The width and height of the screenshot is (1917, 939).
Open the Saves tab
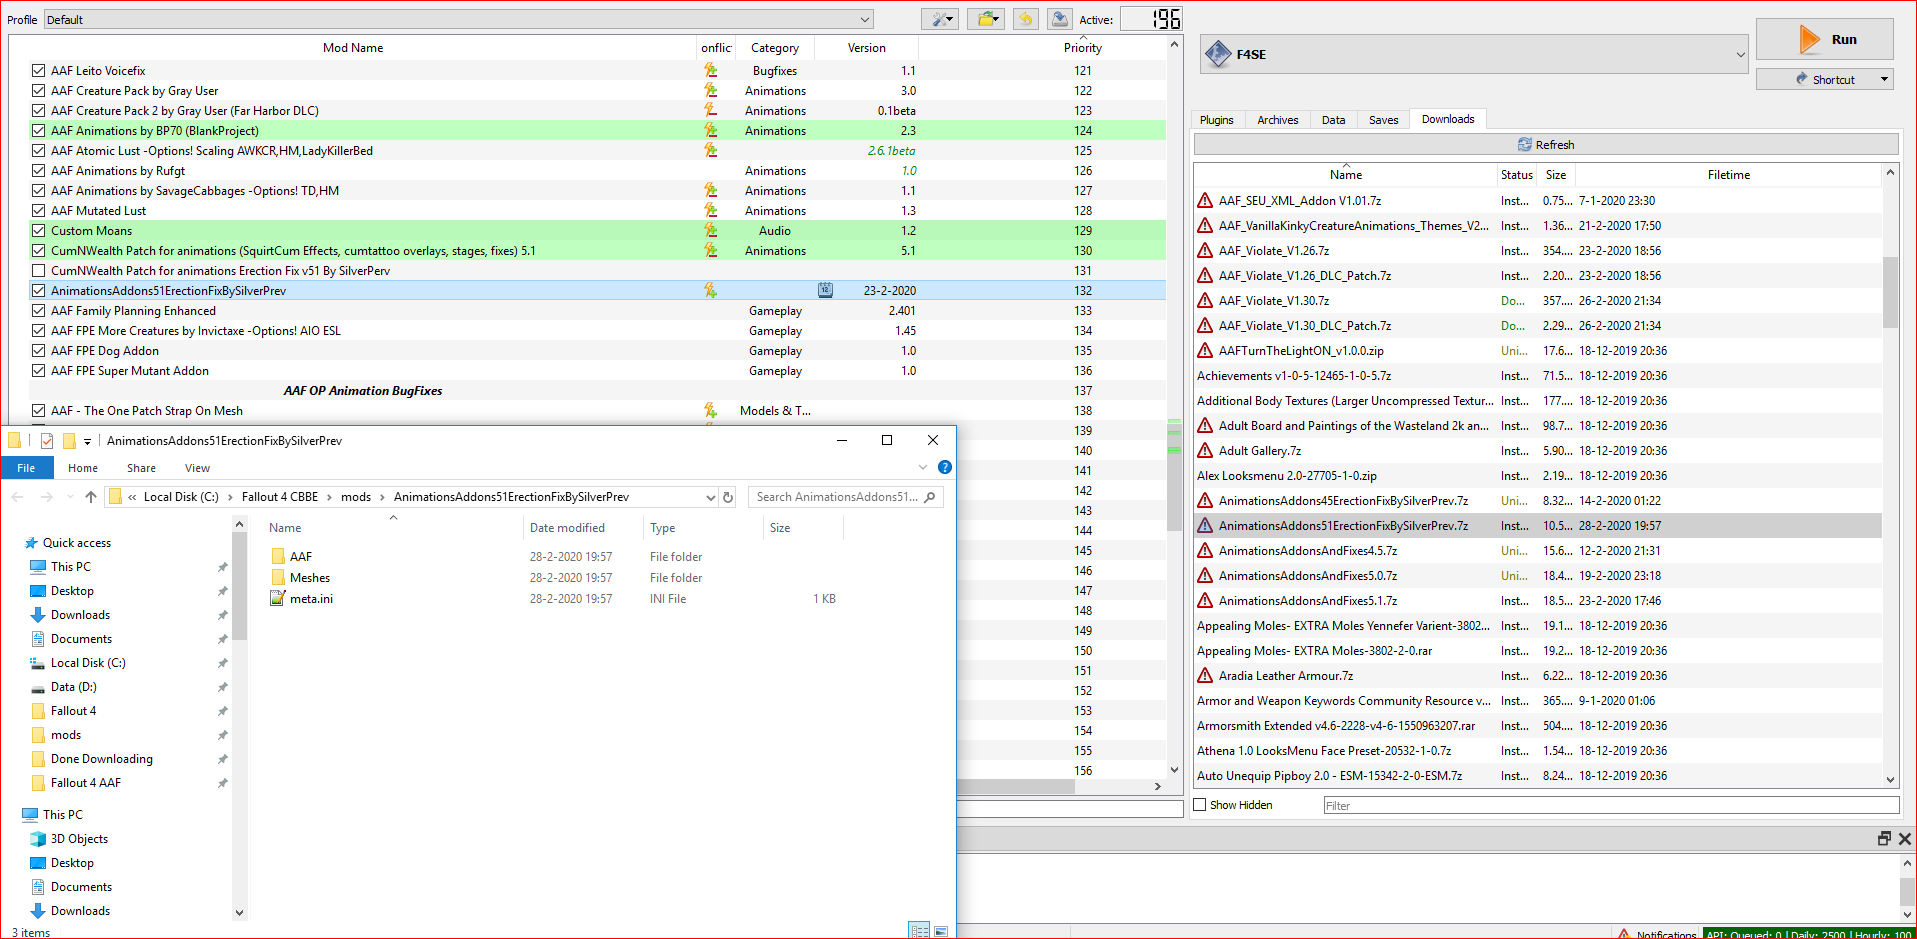pos(1384,120)
